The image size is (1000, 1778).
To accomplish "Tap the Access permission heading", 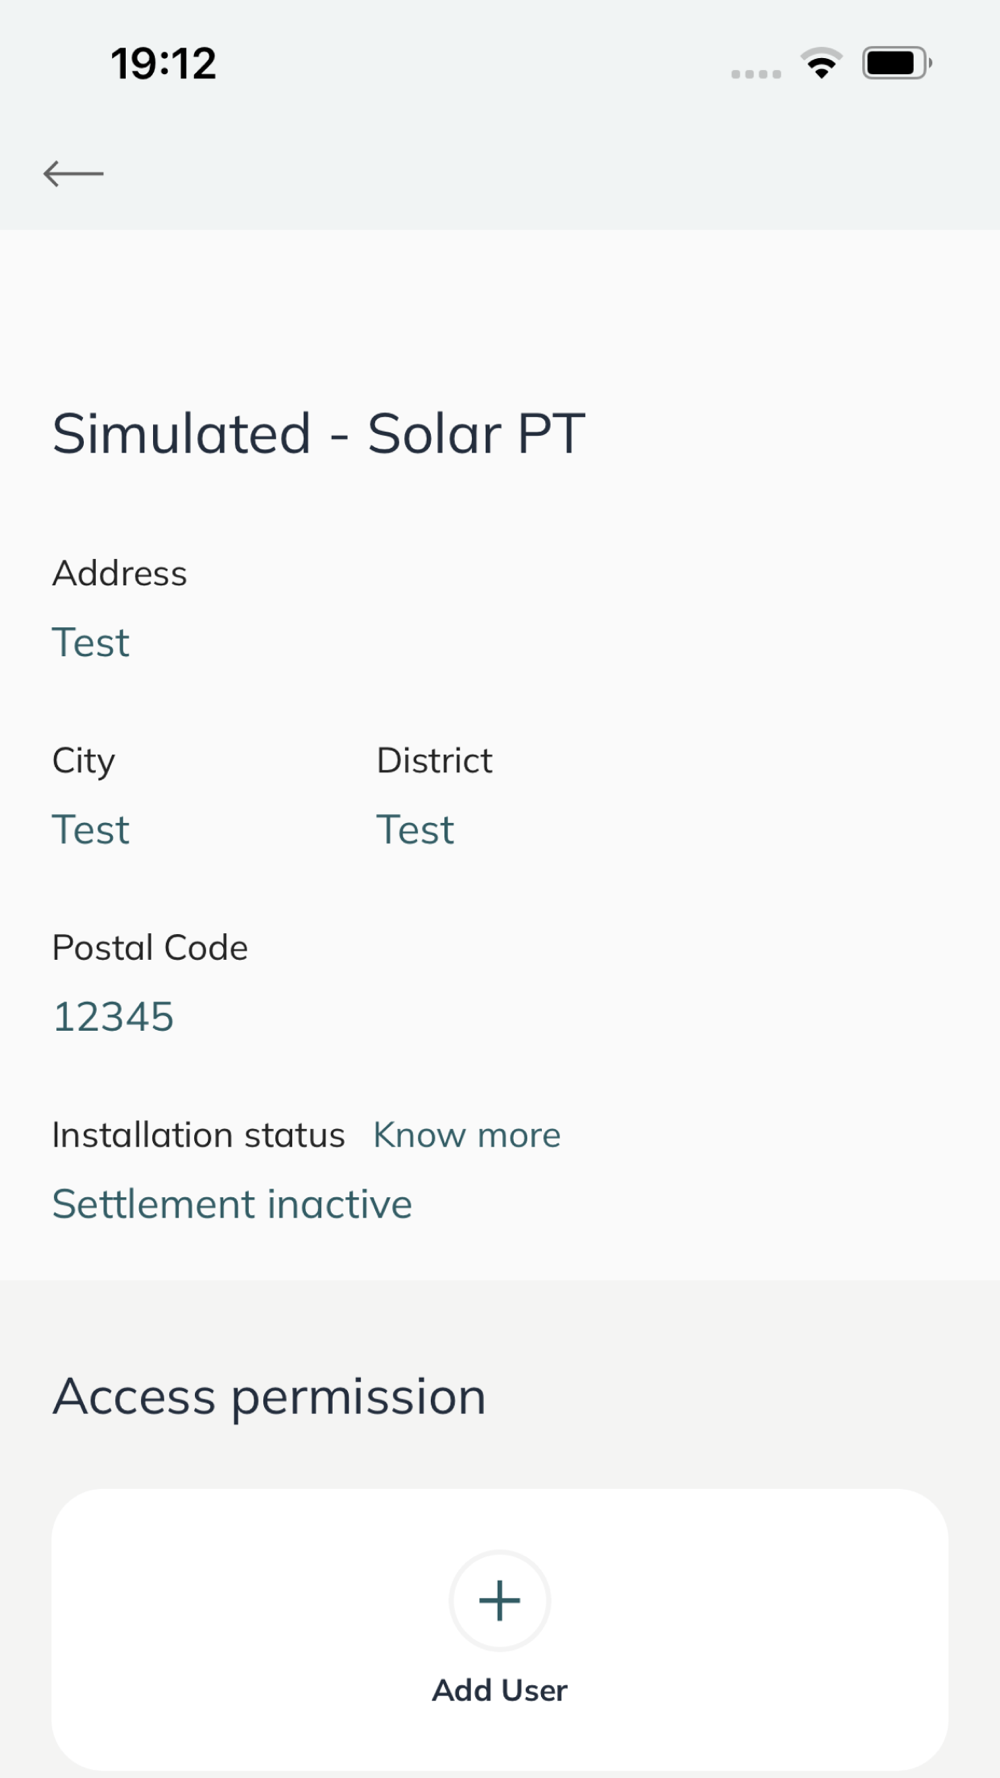I will pyautogui.click(x=269, y=1397).
